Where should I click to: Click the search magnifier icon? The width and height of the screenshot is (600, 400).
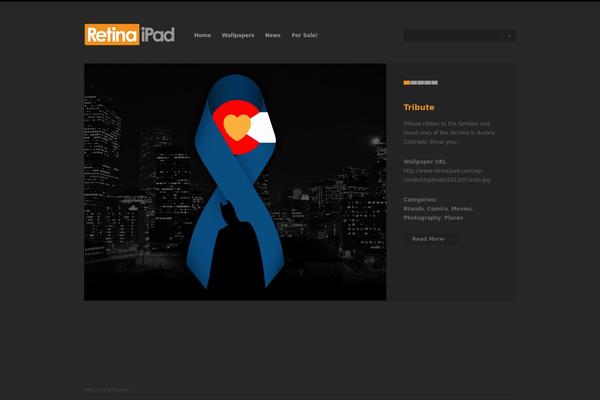(509, 36)
